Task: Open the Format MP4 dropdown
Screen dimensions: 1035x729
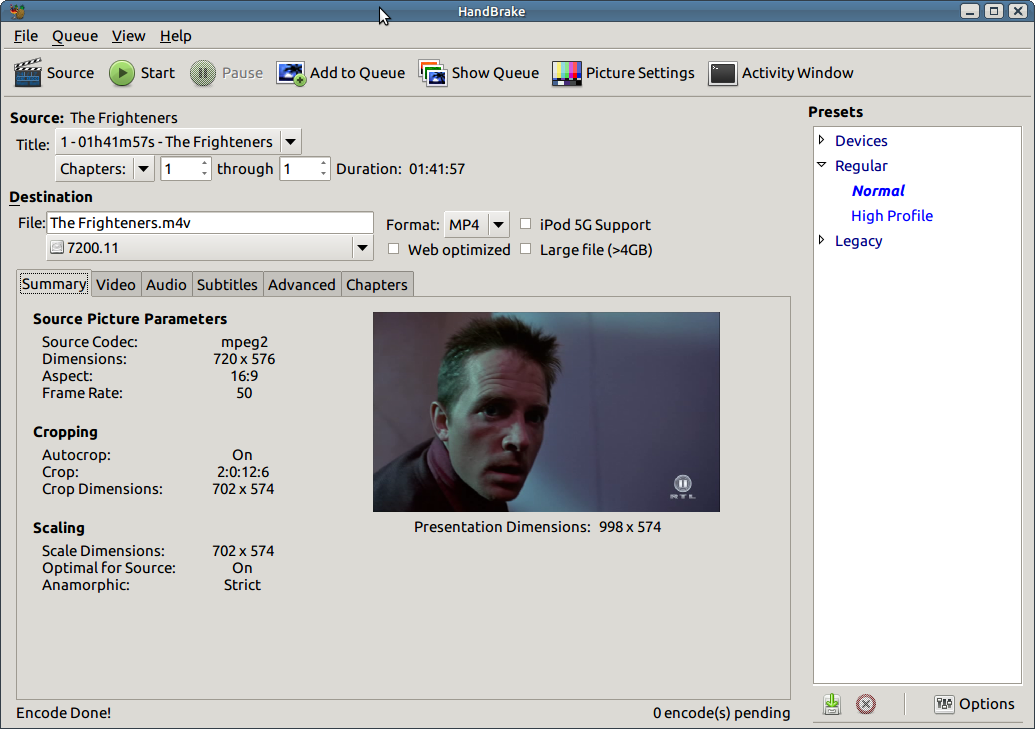Action: 498,225
